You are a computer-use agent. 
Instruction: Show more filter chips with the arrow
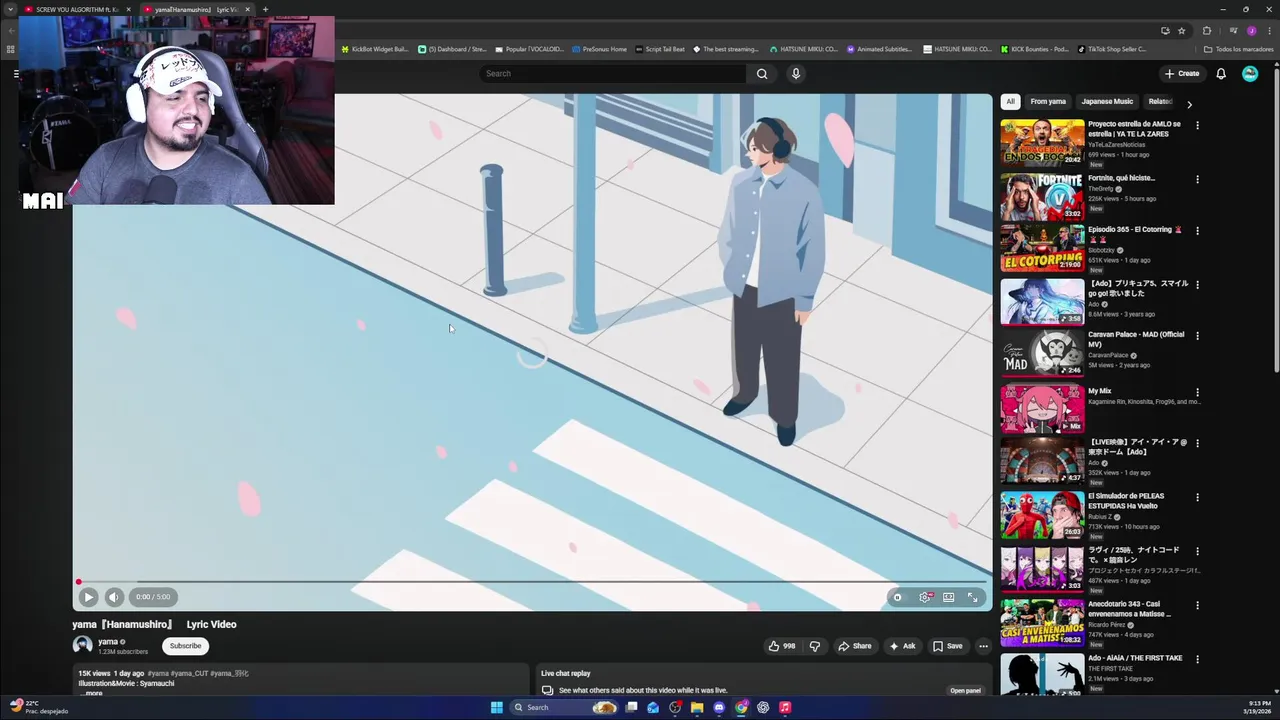point(1189,103)
